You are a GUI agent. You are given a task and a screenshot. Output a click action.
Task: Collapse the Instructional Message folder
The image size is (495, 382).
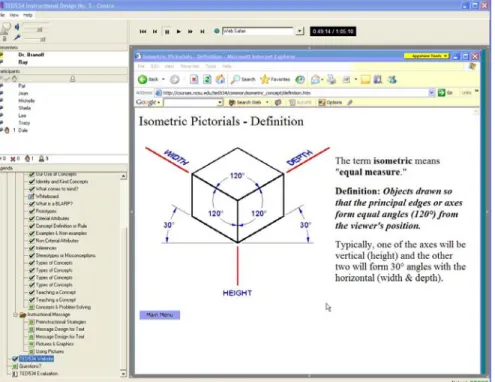[x=15, y=314]
